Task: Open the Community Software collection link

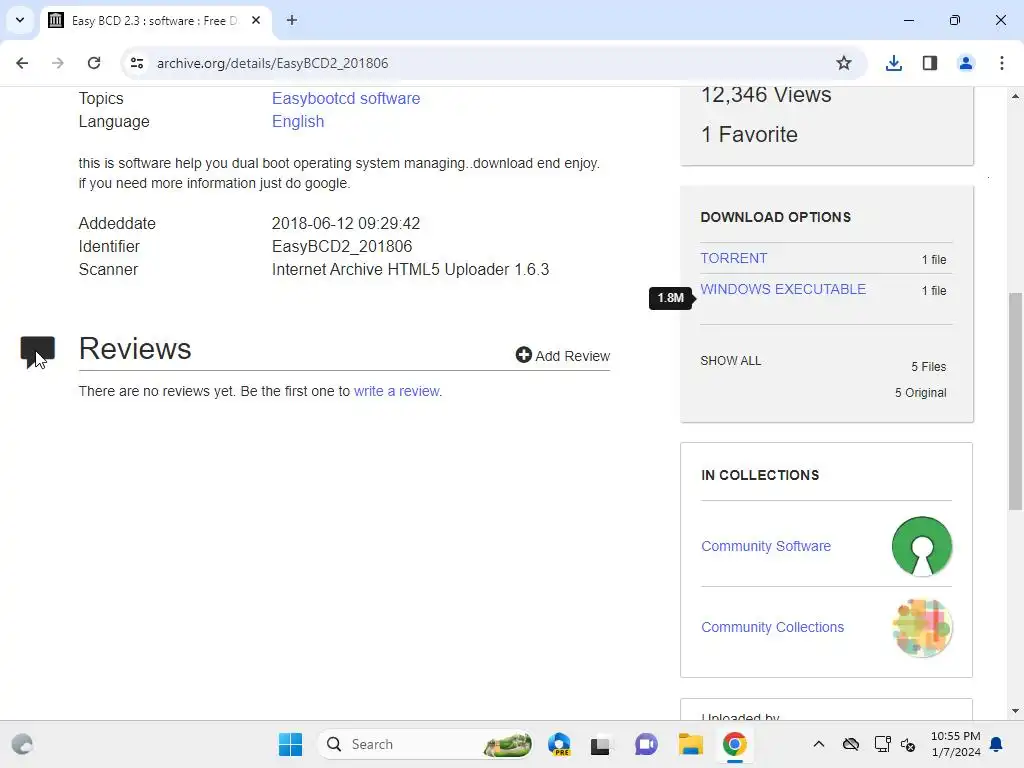Action: [765, 546]
